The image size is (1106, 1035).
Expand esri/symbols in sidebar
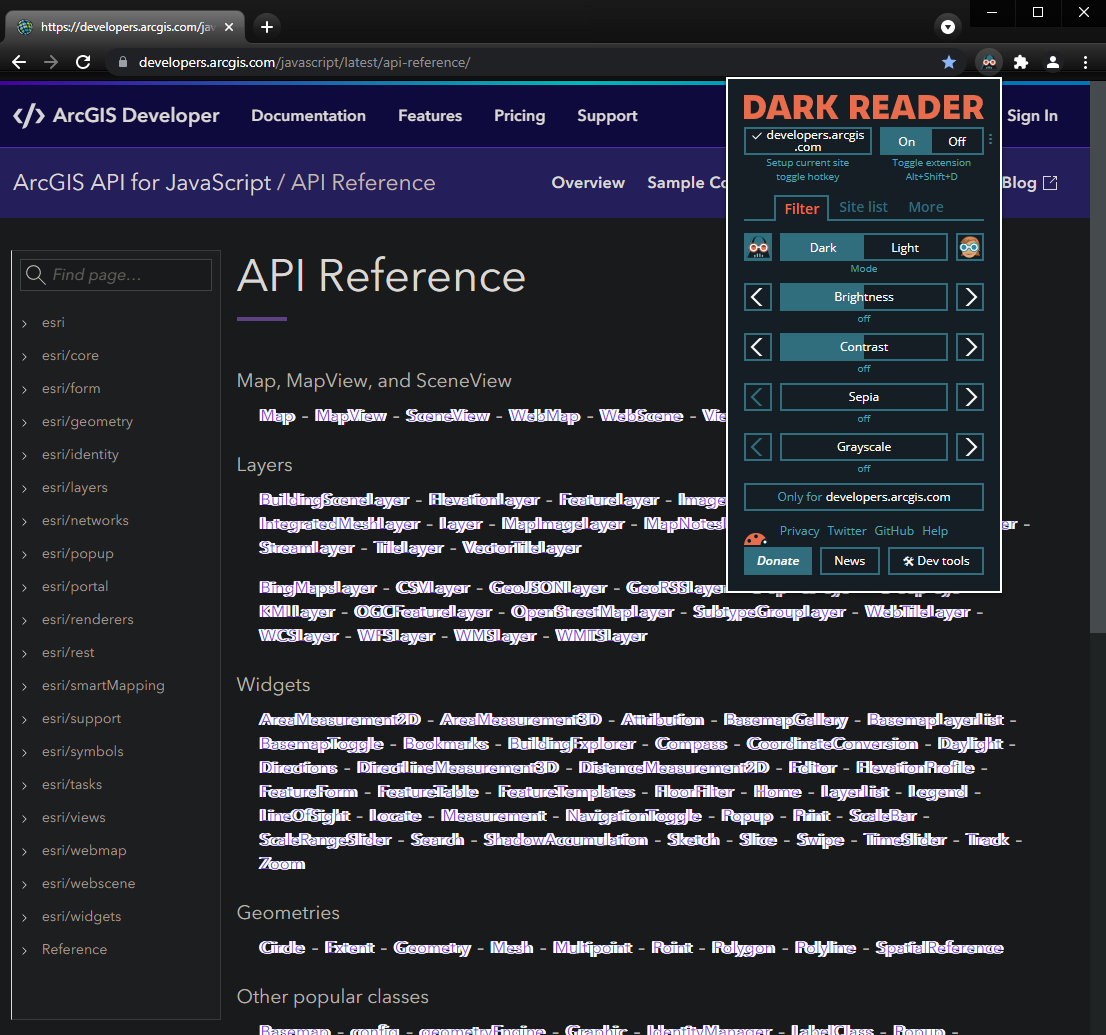[25, 752]
